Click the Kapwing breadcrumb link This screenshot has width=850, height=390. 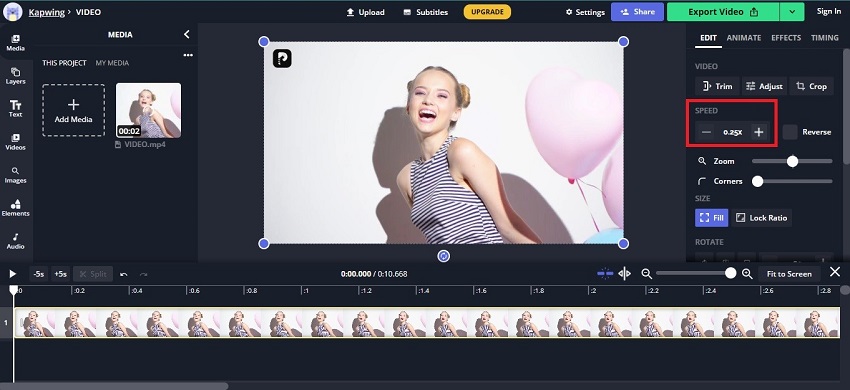click(46, 12)
